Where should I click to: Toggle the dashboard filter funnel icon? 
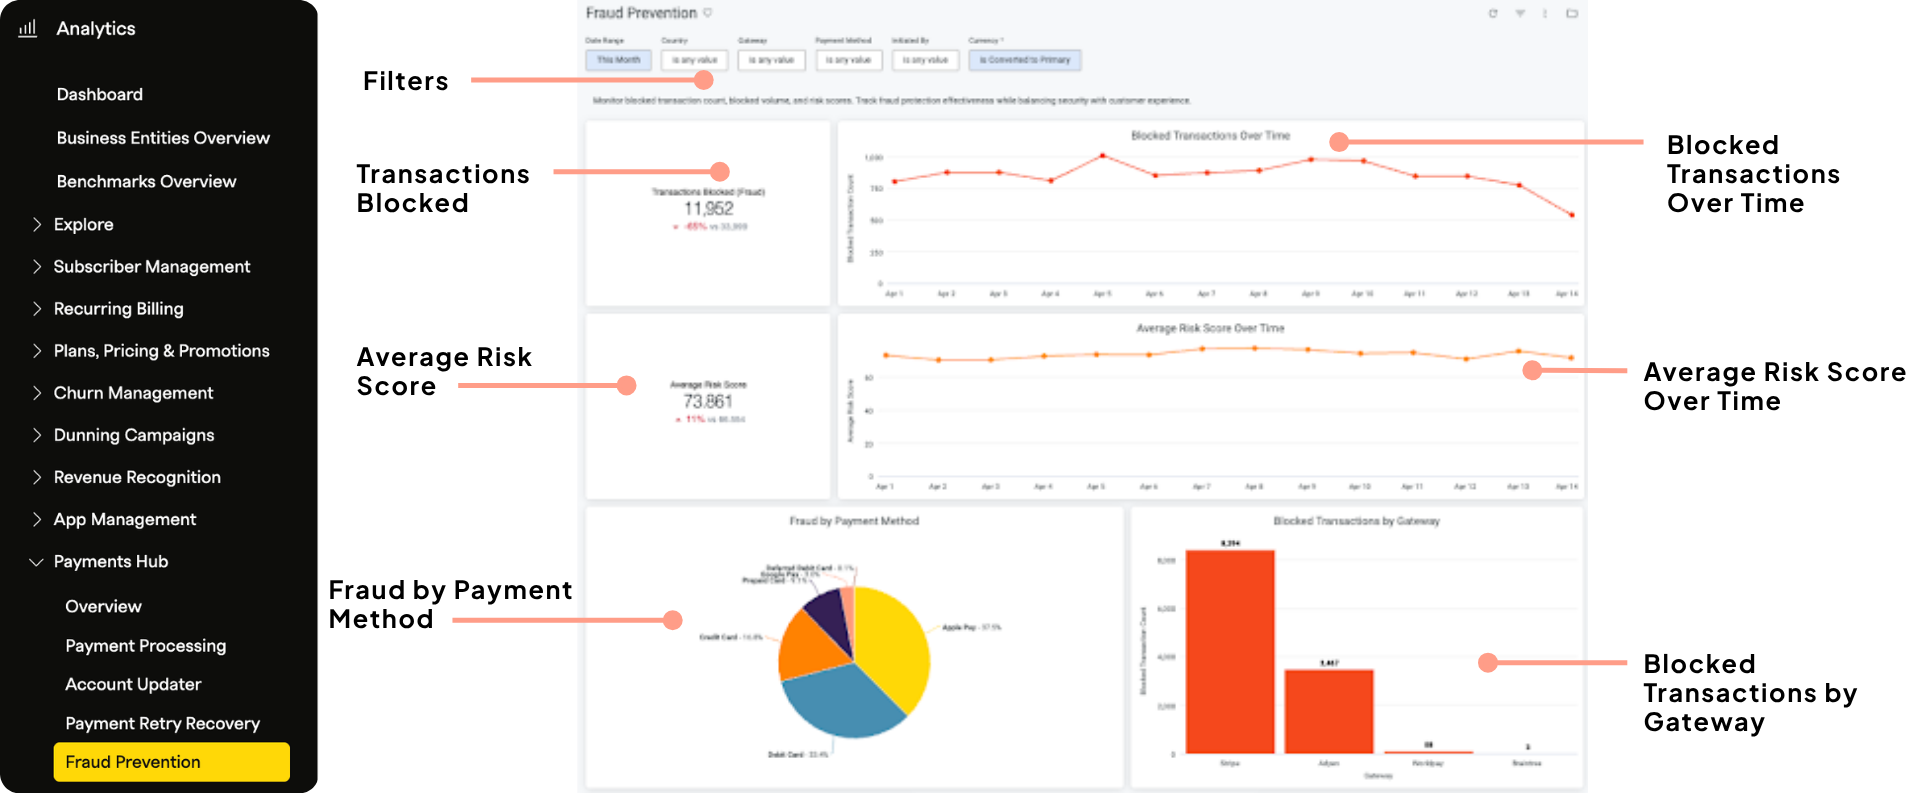tap(1520, 14)
